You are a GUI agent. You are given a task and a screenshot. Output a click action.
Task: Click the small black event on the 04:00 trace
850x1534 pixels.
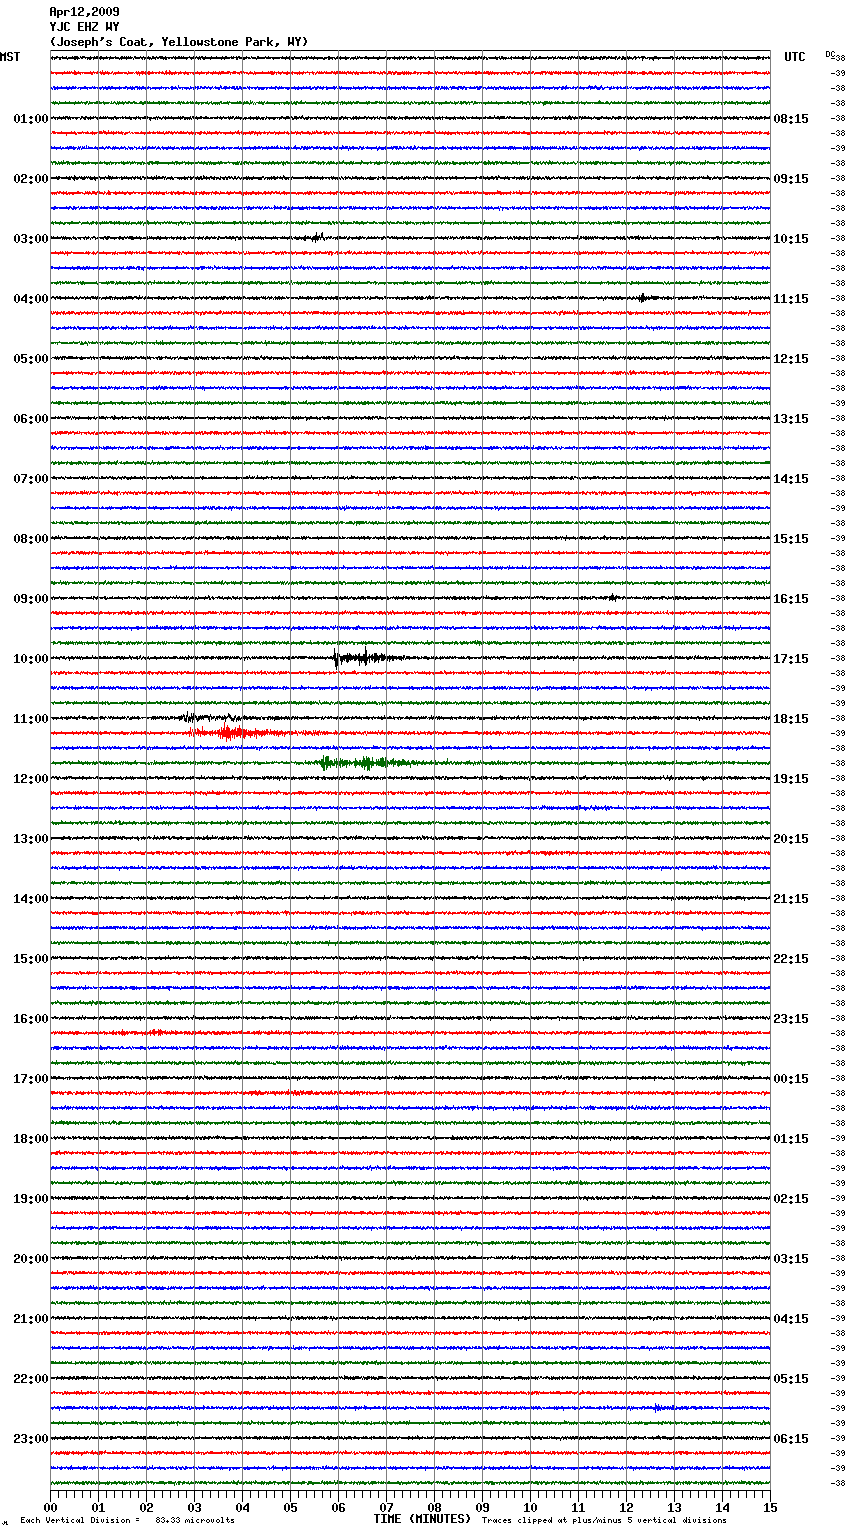(644, 297)
